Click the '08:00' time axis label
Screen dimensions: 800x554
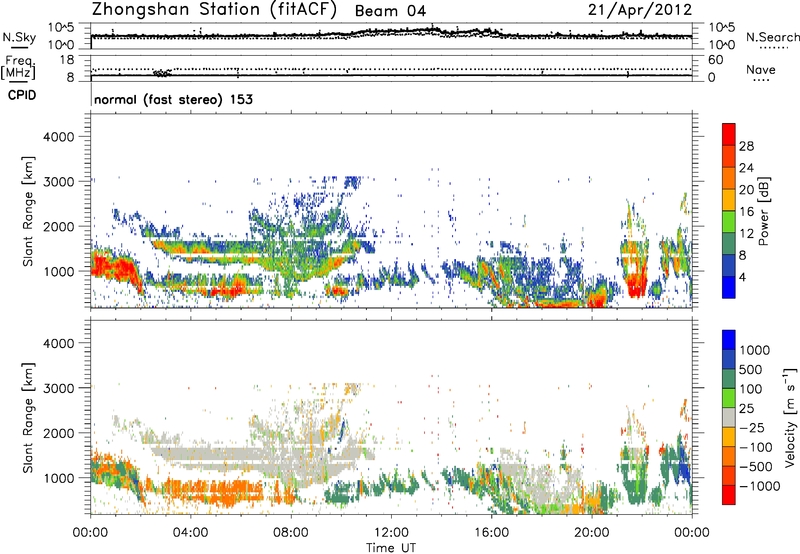pyautogui.click(x=291, y=533)
